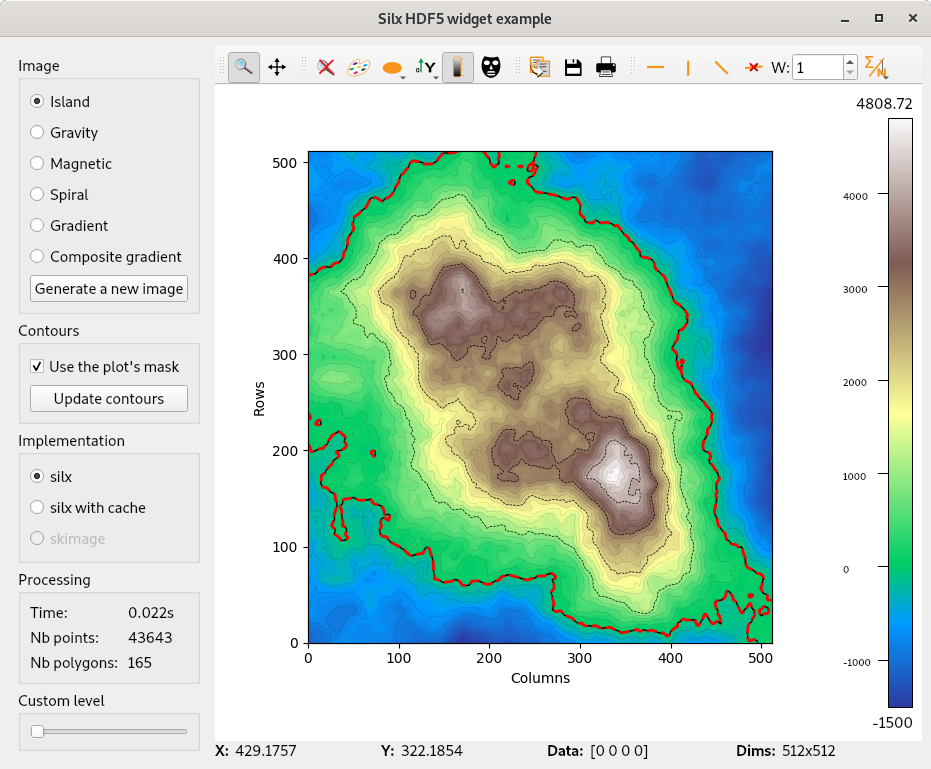Image resolution: width=931 pixels, height=769 pixels.
Task: Expand the keep aspect ratio dropdown arrow
Action: (x=402, y=75)
